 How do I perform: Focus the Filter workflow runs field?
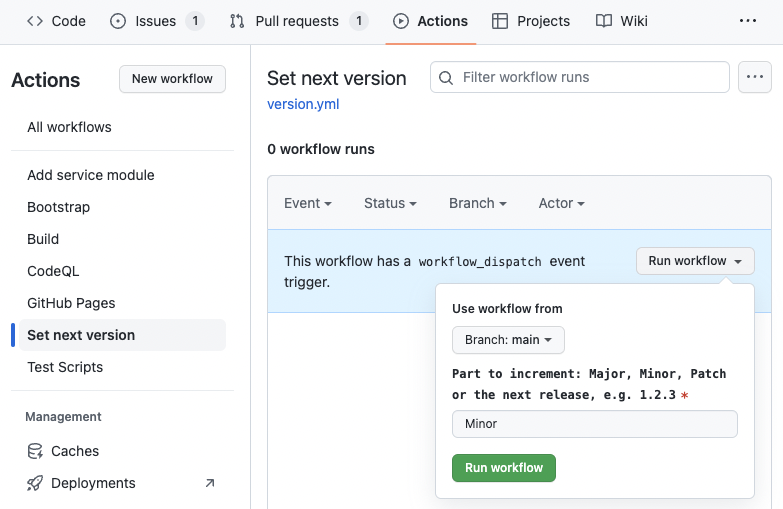[580, 77]
